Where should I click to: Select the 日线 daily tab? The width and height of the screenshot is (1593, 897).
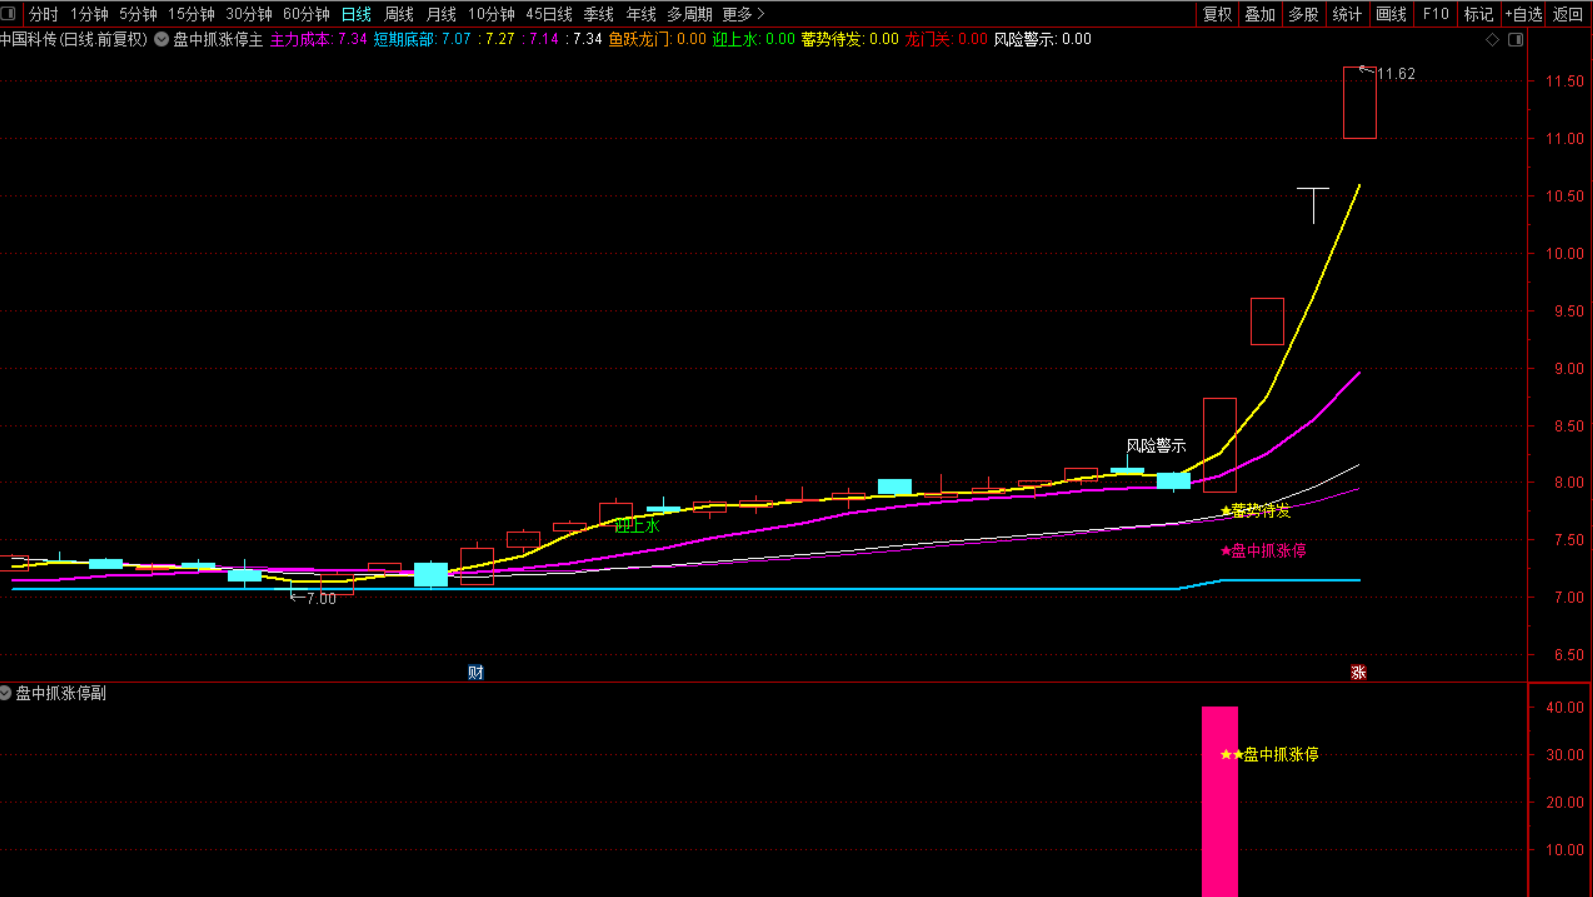click(356, 14)
